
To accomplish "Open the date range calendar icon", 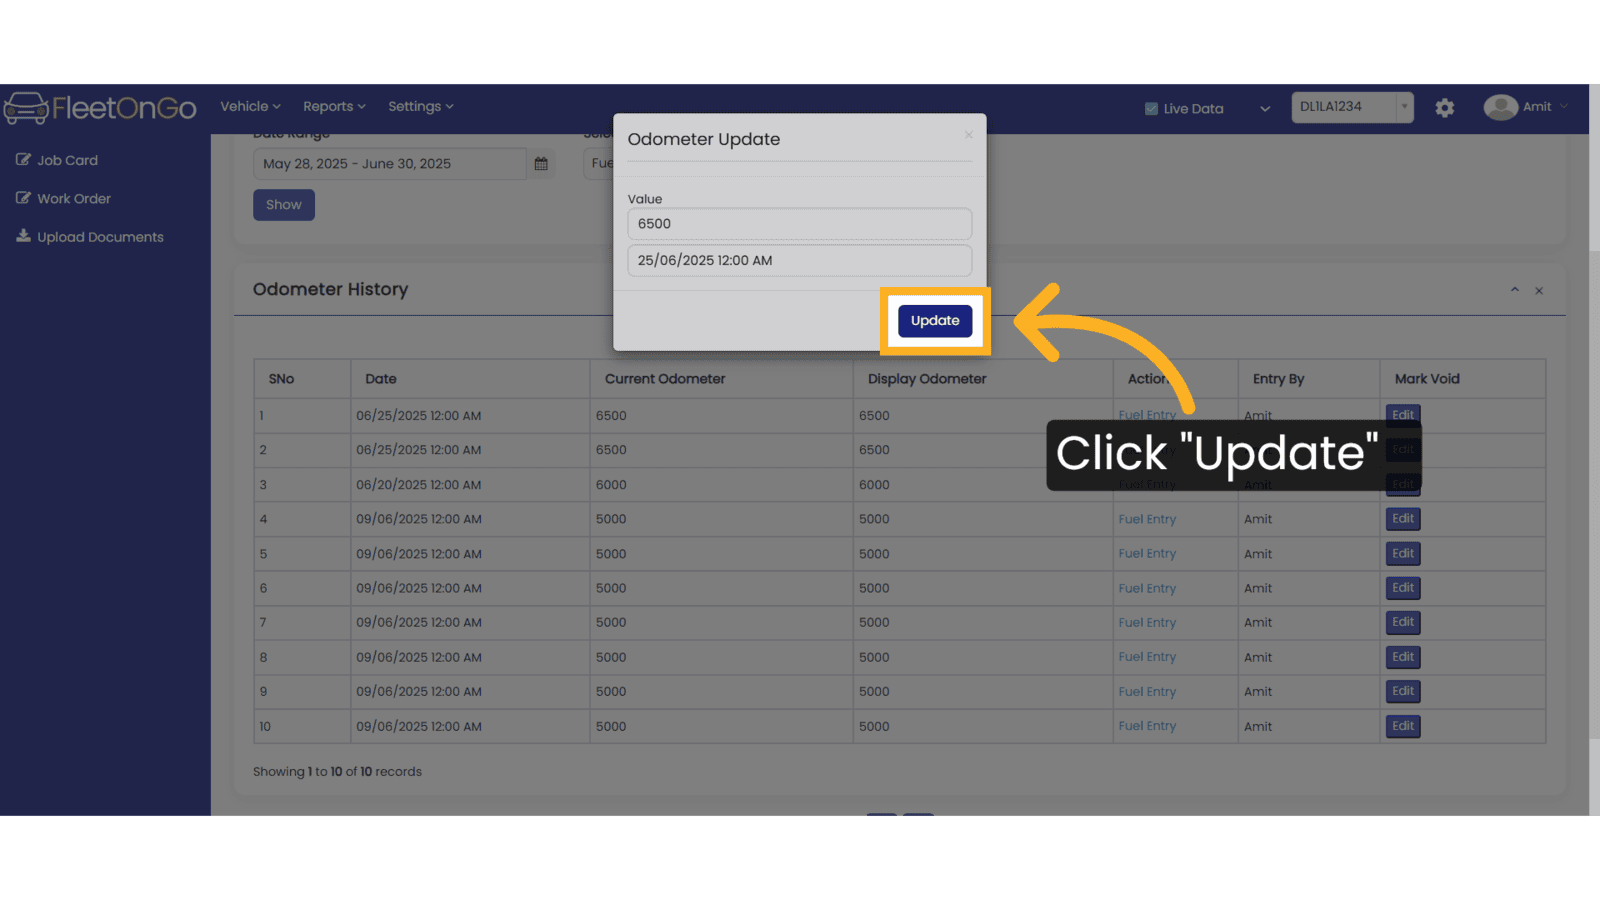I will pos(541,164).
